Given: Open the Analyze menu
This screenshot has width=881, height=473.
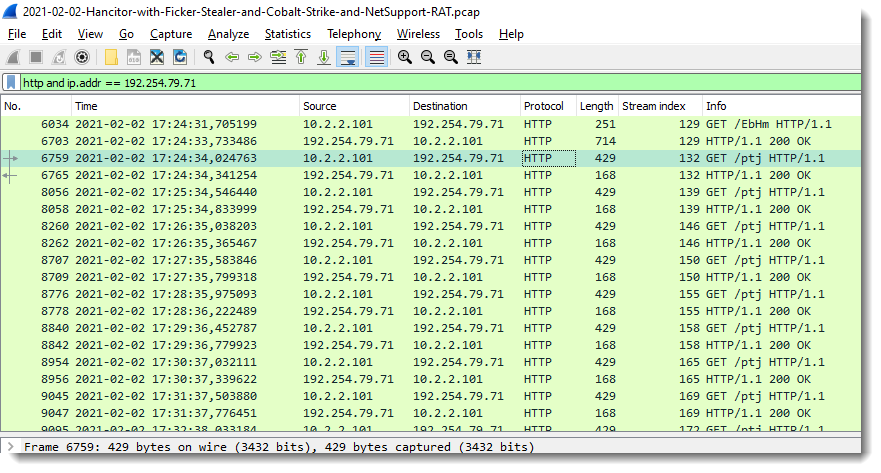Looking at the screenshot, I should coord(228,34).
